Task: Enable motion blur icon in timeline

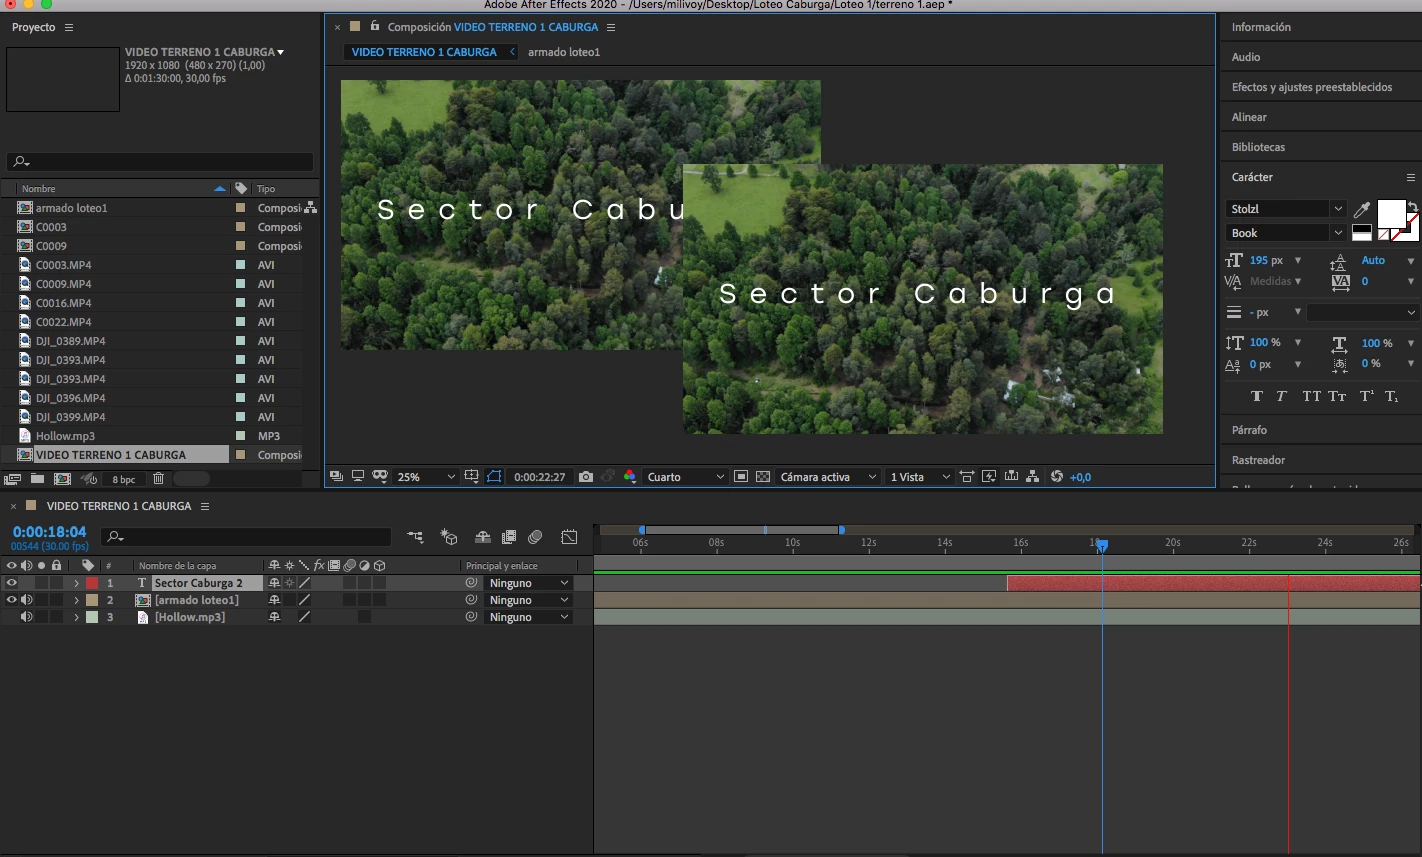Action: (535, 537)
